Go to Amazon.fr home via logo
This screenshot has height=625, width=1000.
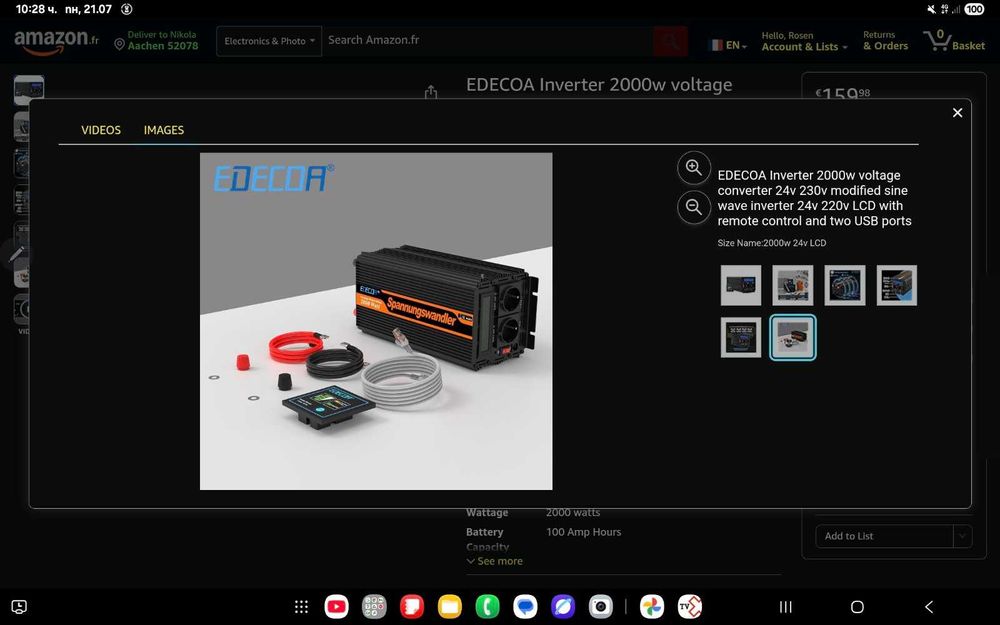point(56,41)
